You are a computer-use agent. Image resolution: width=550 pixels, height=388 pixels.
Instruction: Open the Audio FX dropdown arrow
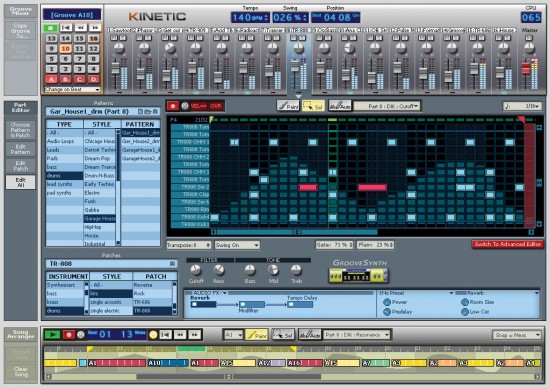[x=224, y=293]
